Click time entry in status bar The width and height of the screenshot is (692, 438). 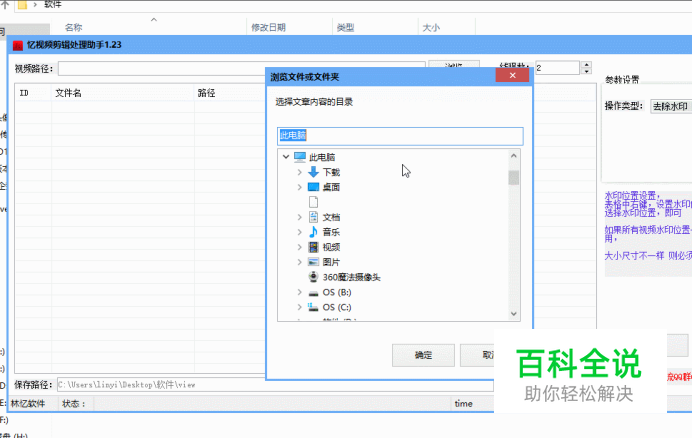(x=463, y=404)
